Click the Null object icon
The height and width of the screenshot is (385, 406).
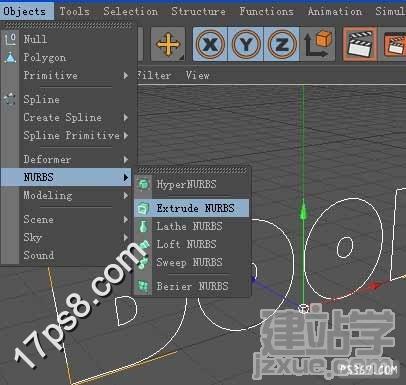[x=10, y=39]
